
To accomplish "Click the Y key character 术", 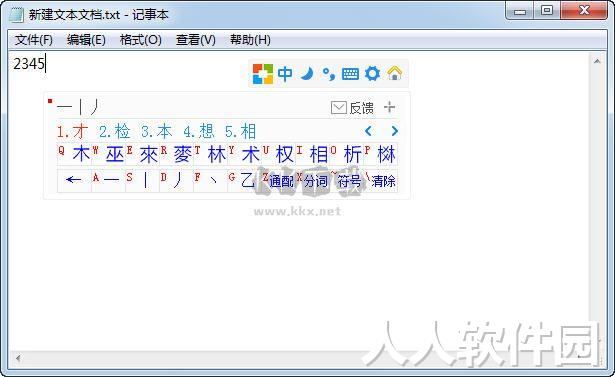I will coord(245,154).
